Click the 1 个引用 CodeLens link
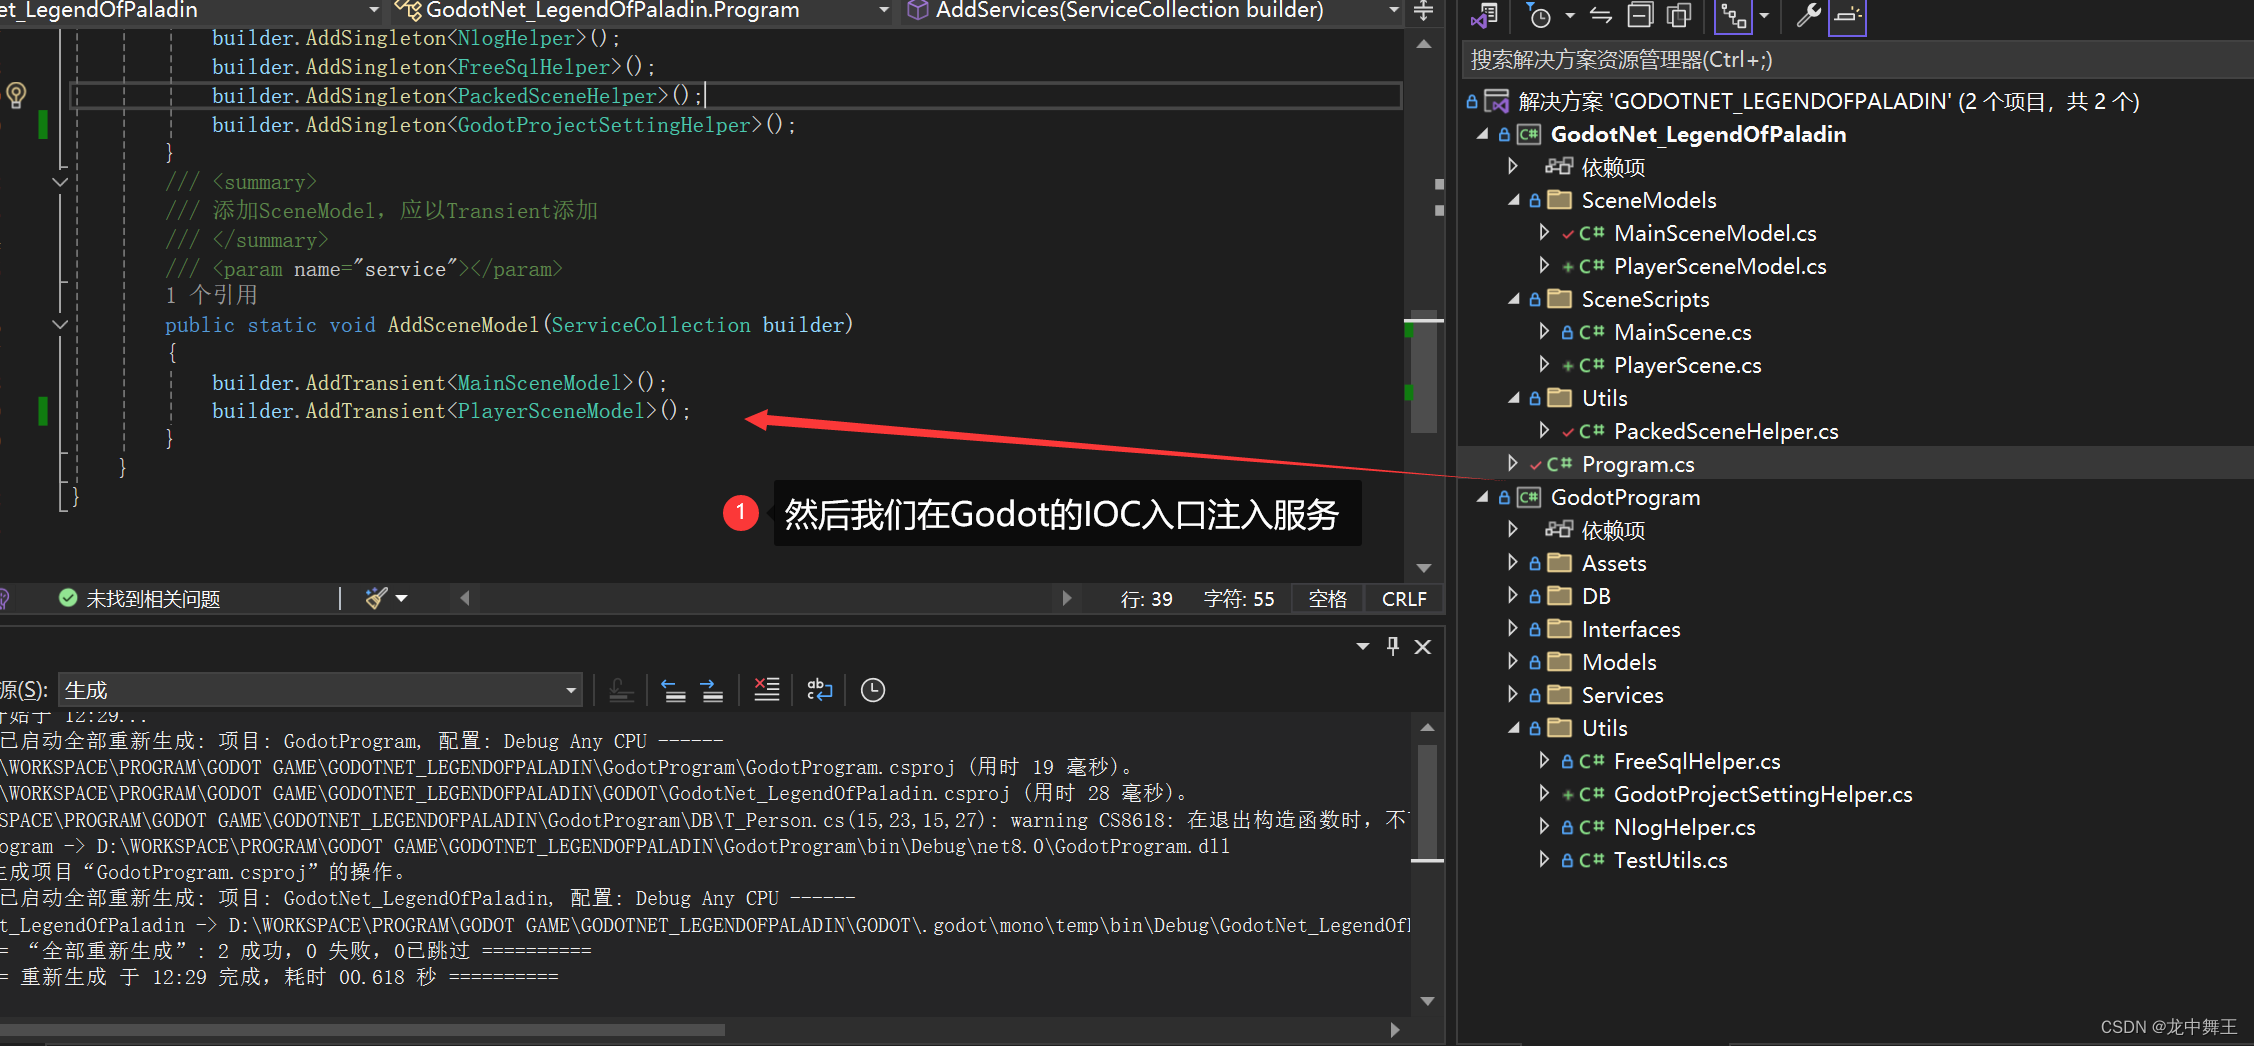Image resolution: width=2254 pixels, height=1046 pixels. [211, 296]
